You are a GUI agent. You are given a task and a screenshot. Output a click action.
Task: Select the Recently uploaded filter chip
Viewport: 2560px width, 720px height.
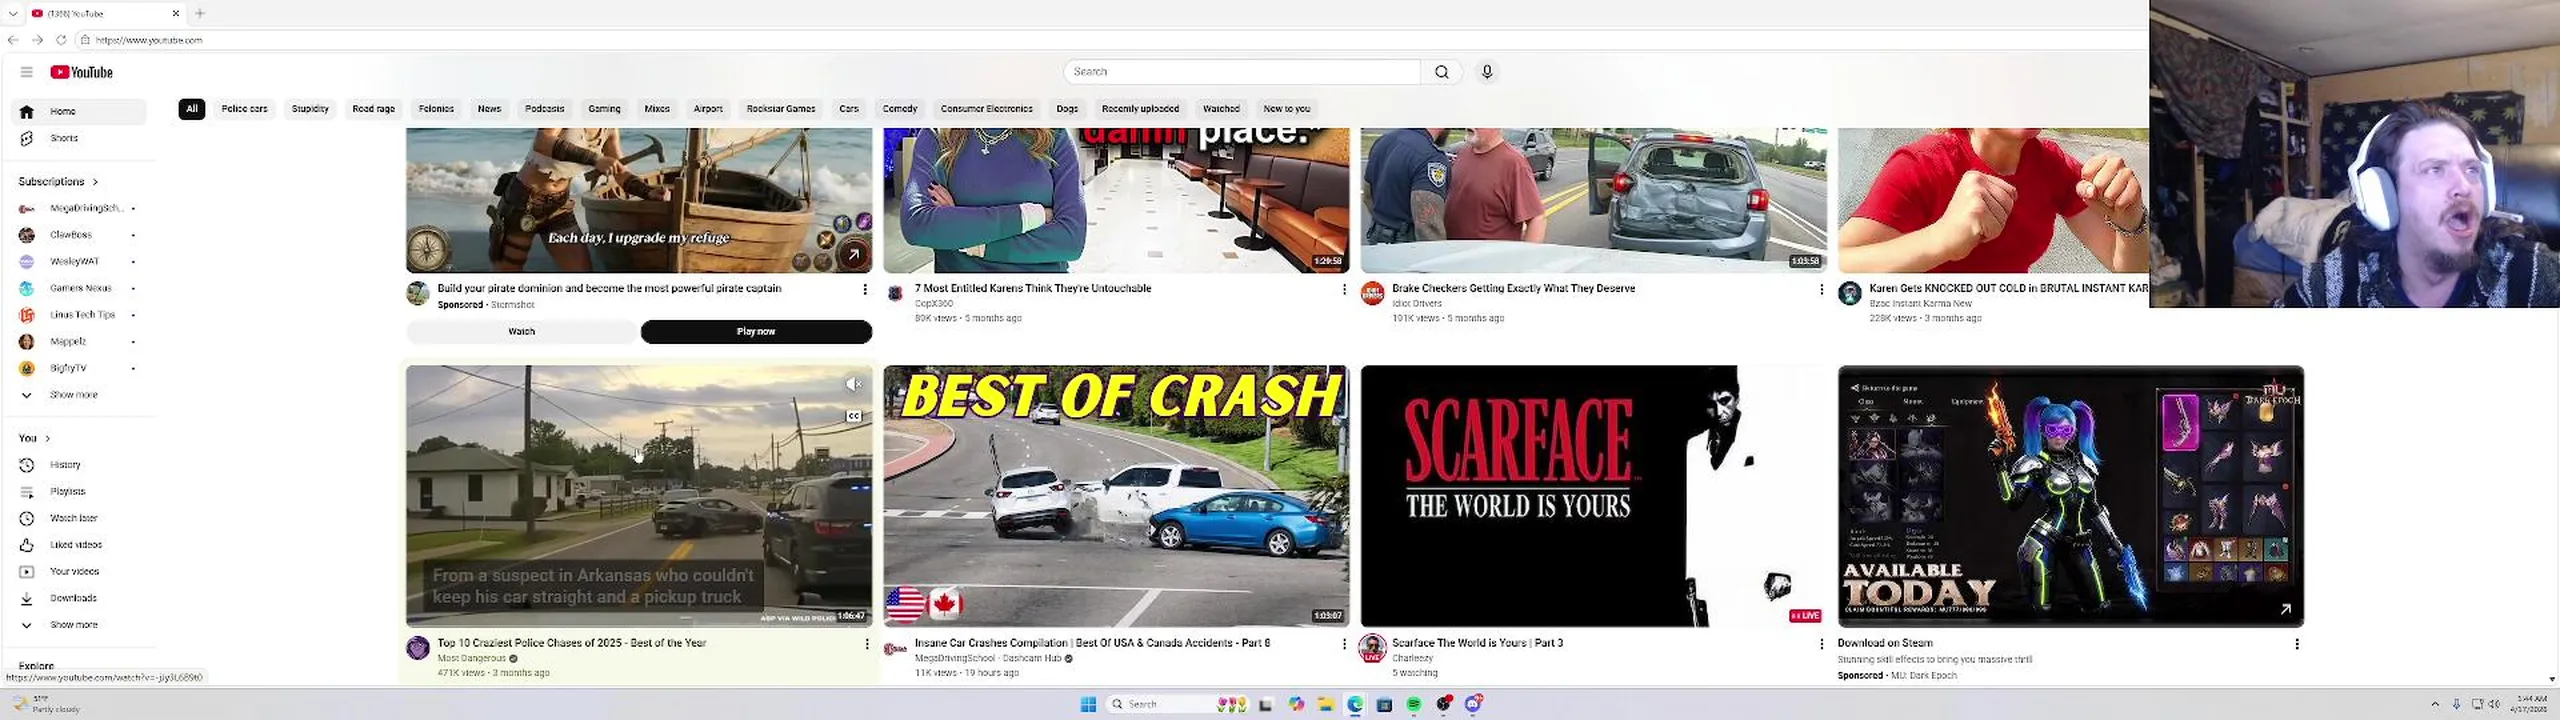(1140, 109)
